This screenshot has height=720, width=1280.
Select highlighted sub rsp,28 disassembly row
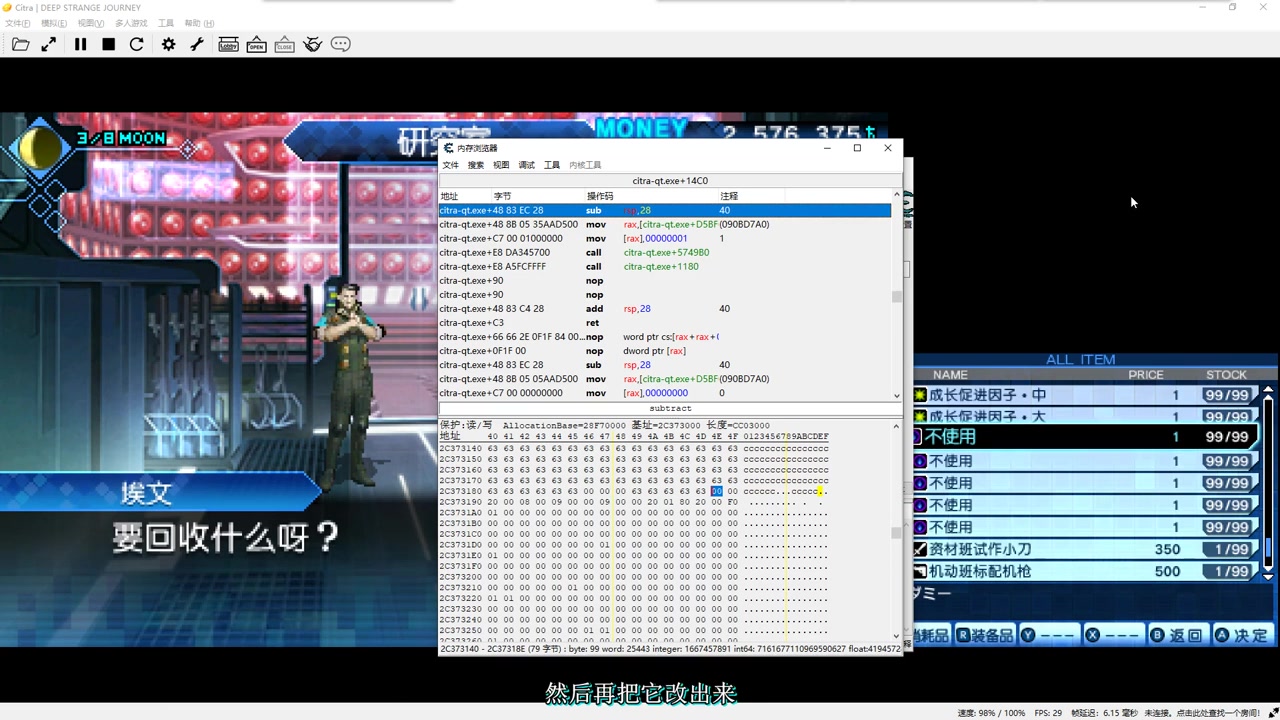coord(665,210)
